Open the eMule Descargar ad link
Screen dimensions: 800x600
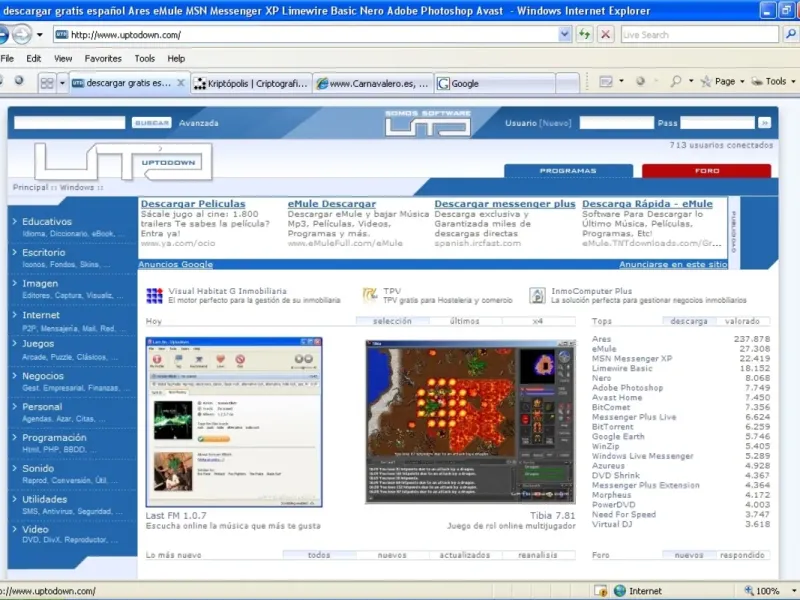(x=332, y=204)
